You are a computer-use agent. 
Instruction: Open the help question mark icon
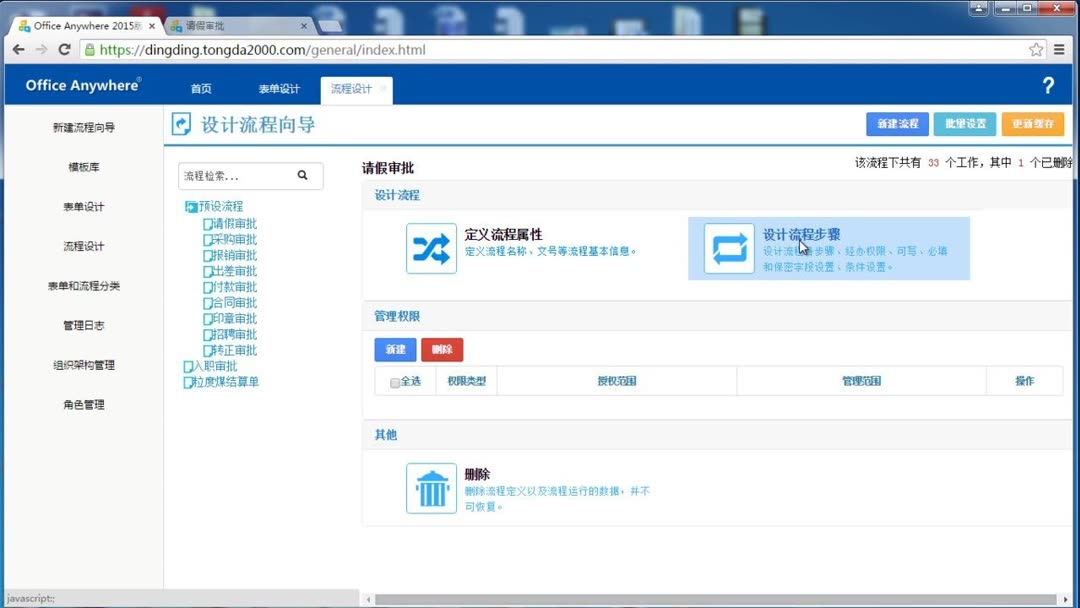click(1047, 86)
